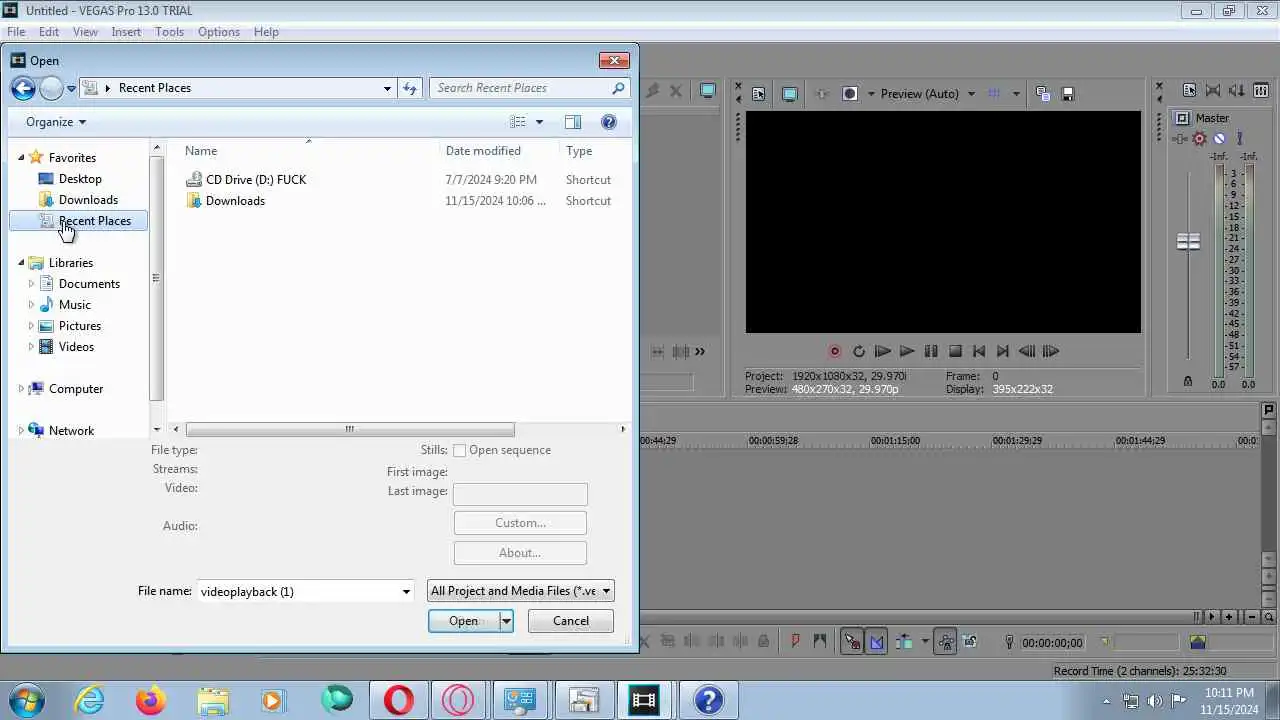Toggle Lock Envelopes to Events
The width and height of the screenshot is (1280, 720).
coord(945,642)
